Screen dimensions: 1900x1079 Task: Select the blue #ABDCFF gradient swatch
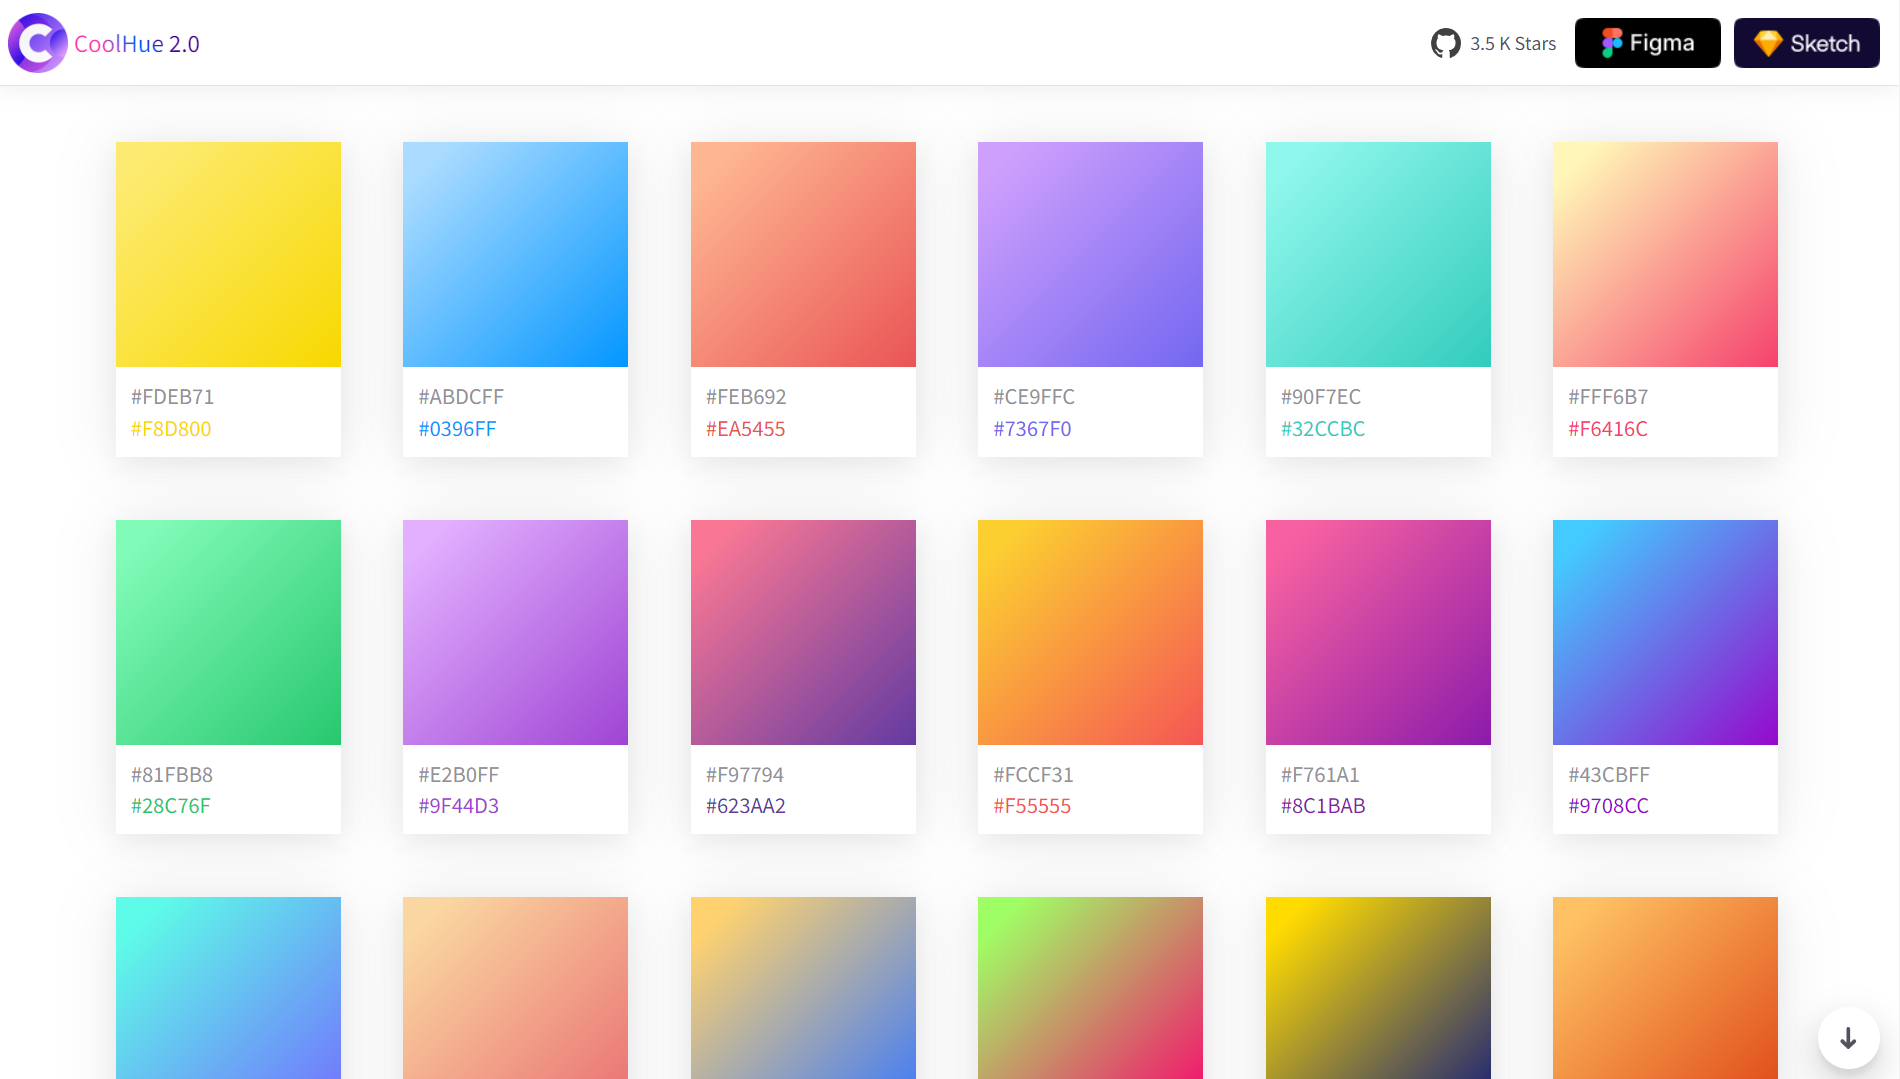515,254
